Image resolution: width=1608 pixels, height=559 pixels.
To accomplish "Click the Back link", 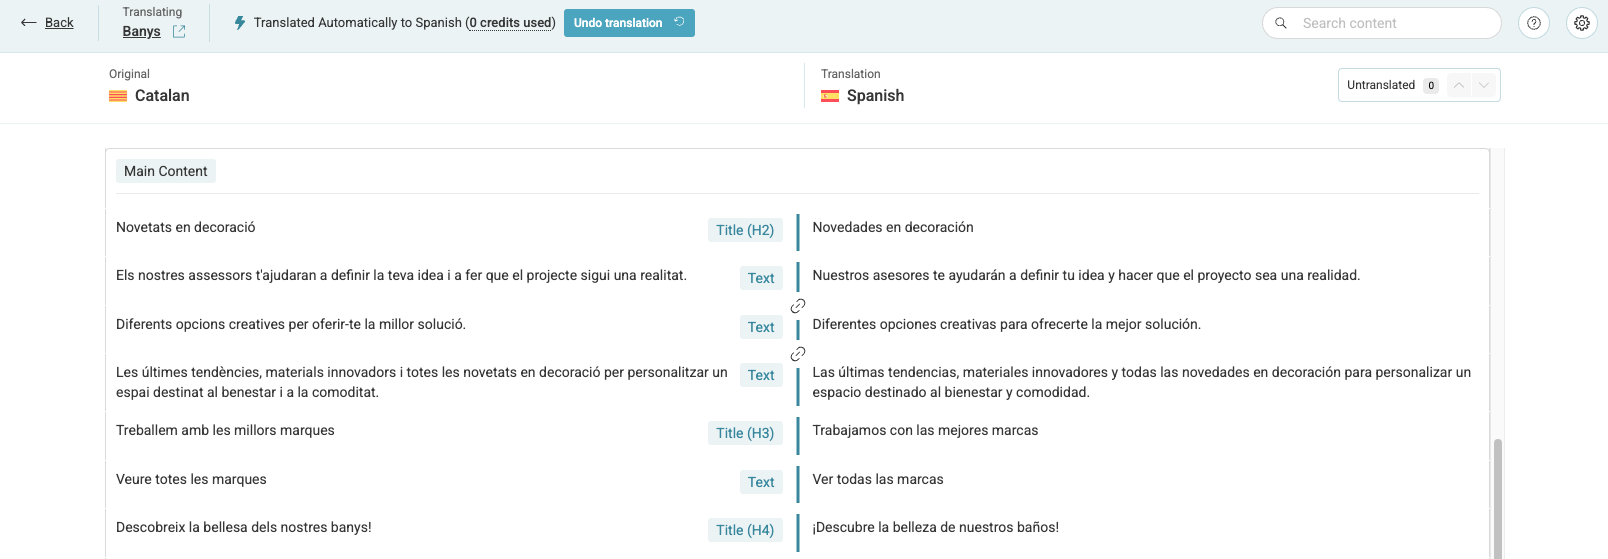I will pyautogui.click(x=59, y=22).
